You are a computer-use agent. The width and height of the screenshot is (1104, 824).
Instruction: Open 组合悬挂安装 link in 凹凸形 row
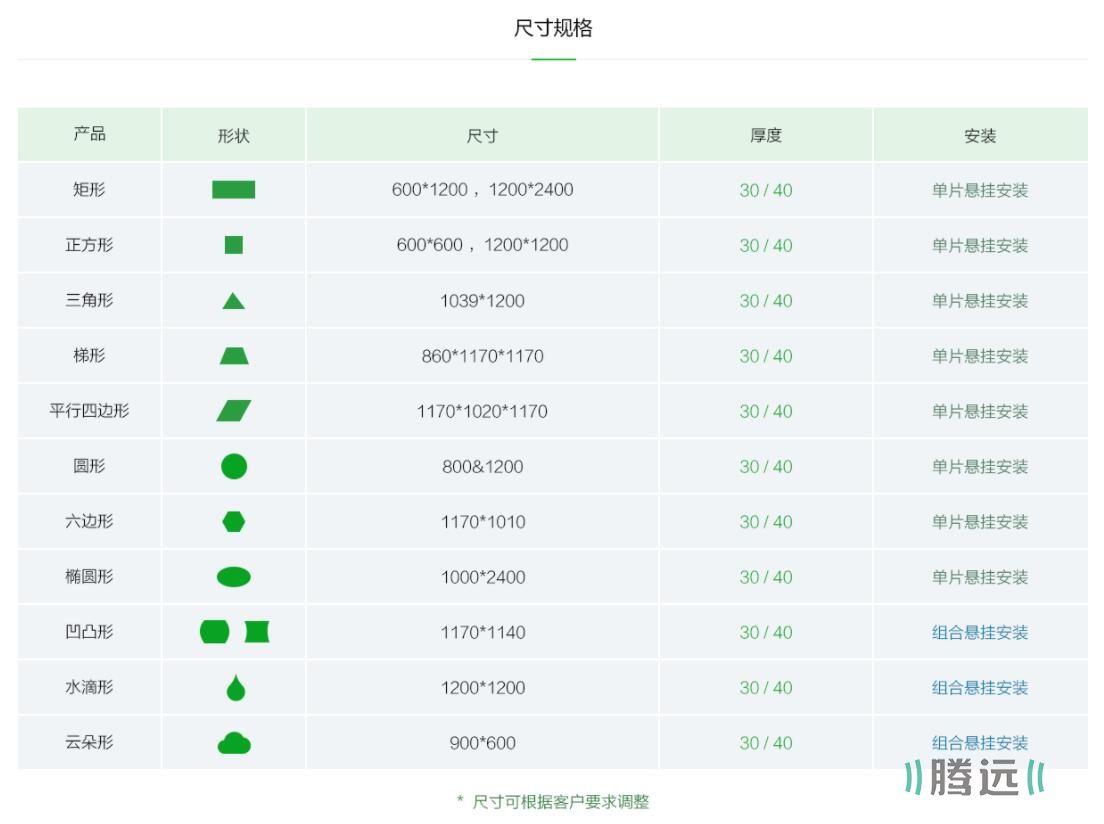979,632
